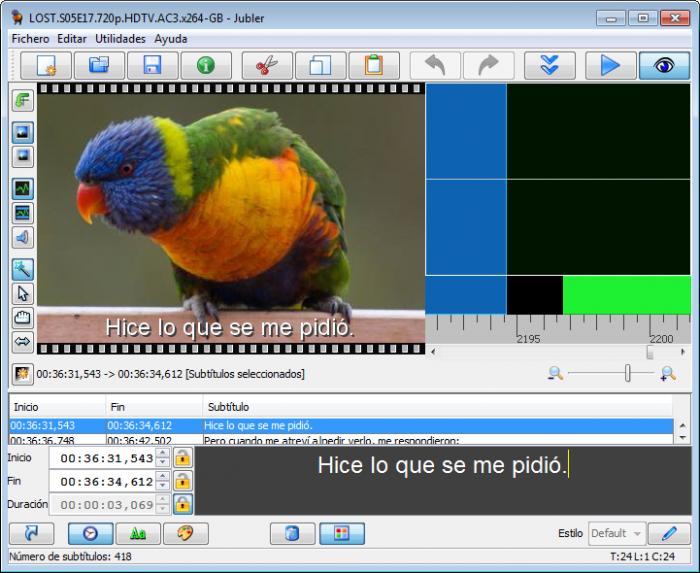Select the magic wand tool in sidebar
Screen dimensions: 700x573
point(22,268)
